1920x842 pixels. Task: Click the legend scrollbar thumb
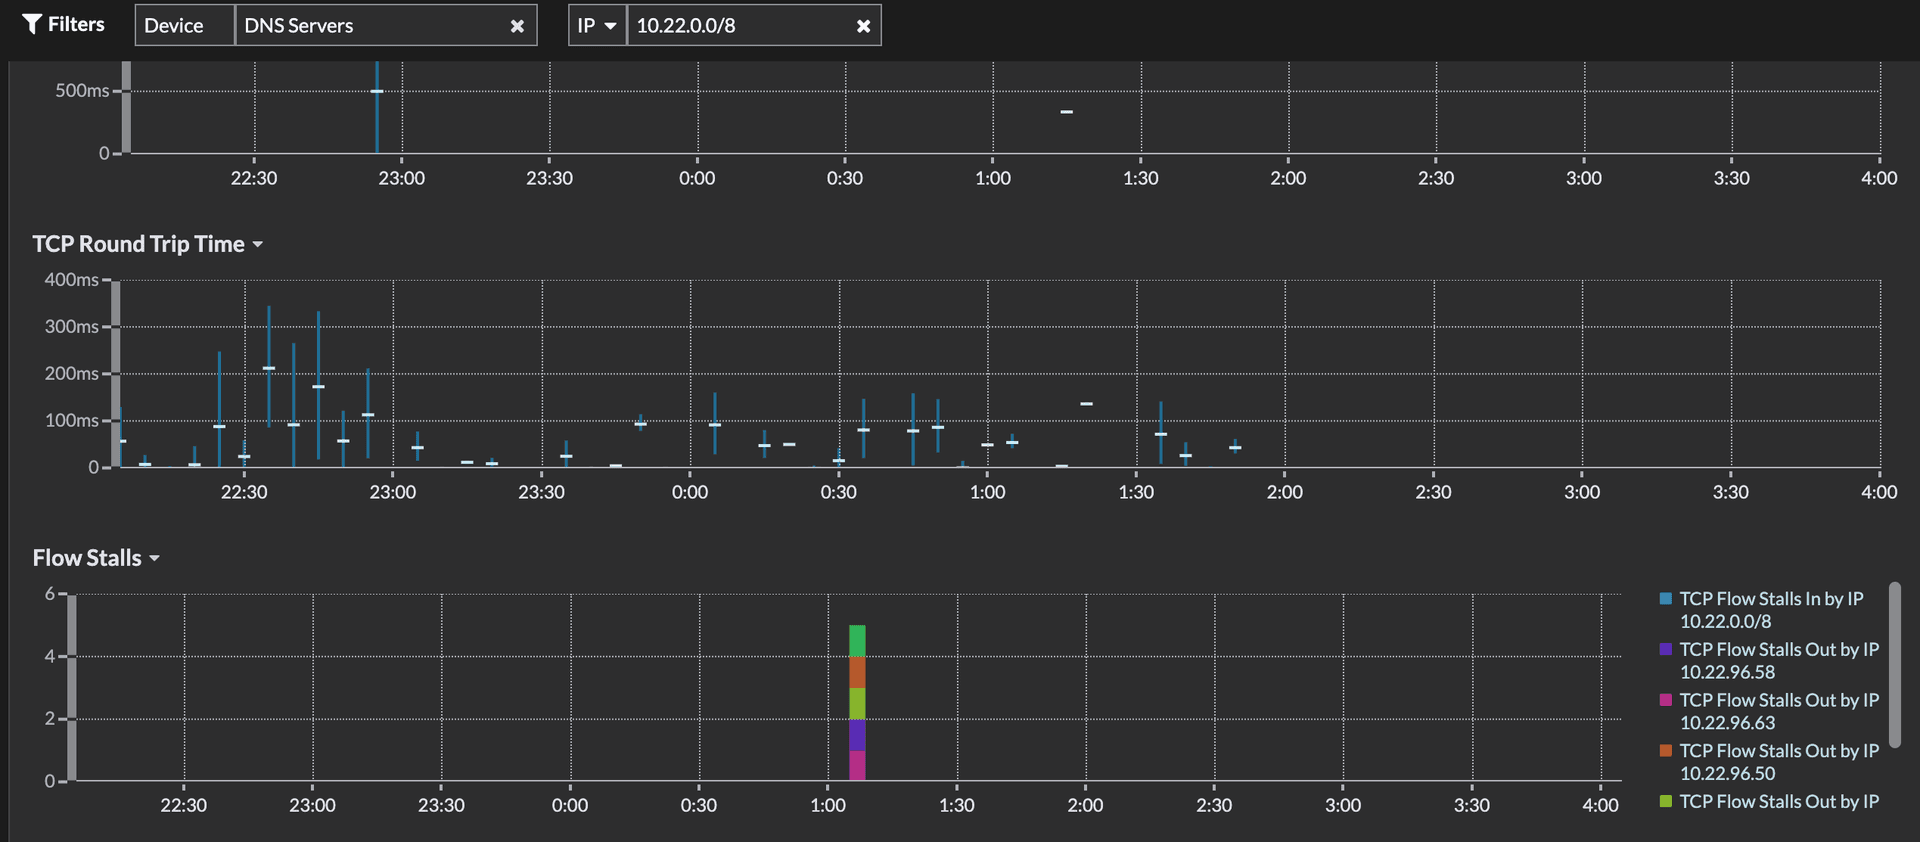pyautogui.click(x=1894, y=664)
